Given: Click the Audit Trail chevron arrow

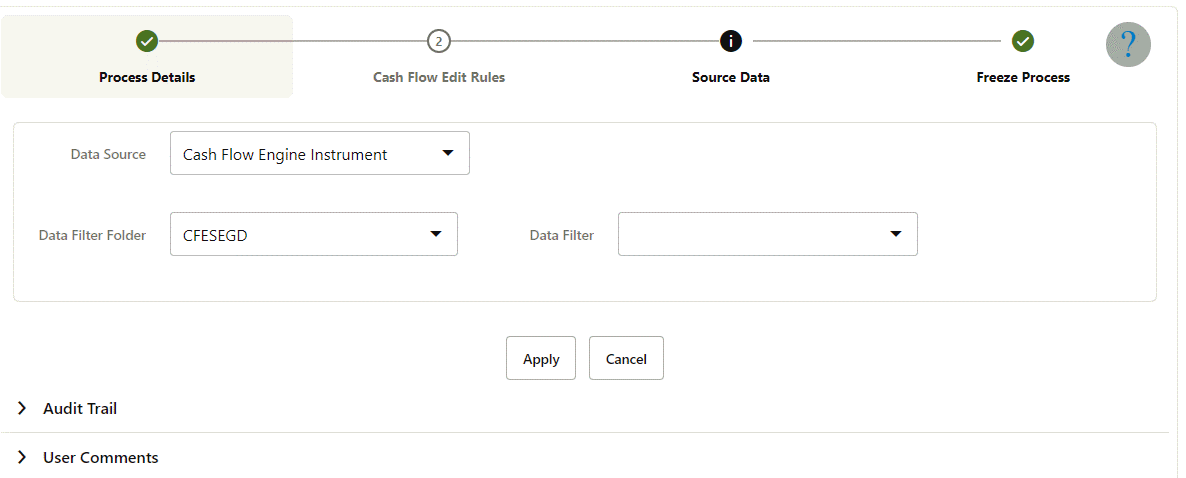Looking at the screenshot, I should (22, 408).
